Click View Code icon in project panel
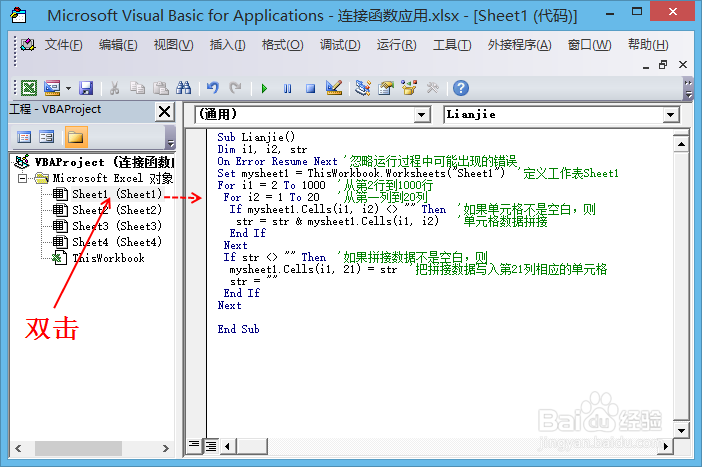The height and width of the screenshot is (467, 702). (x=24, y=137)
